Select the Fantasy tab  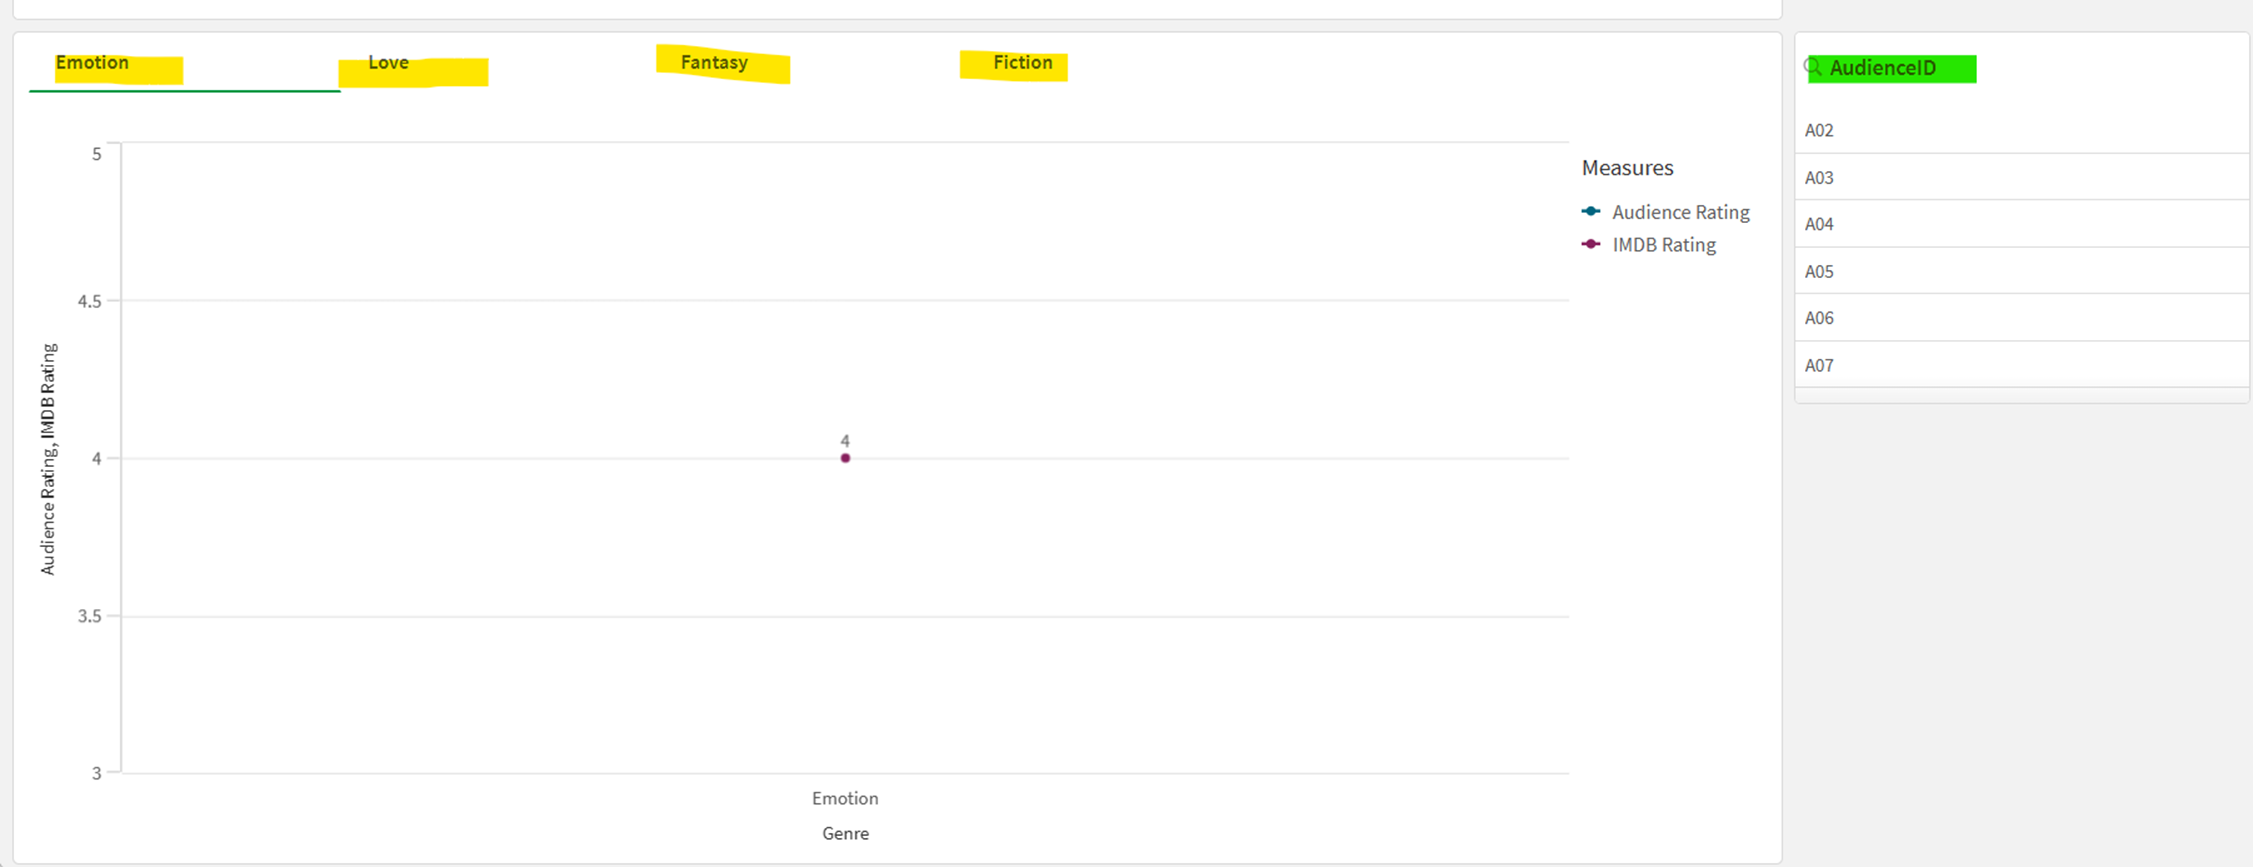point(714,63)
